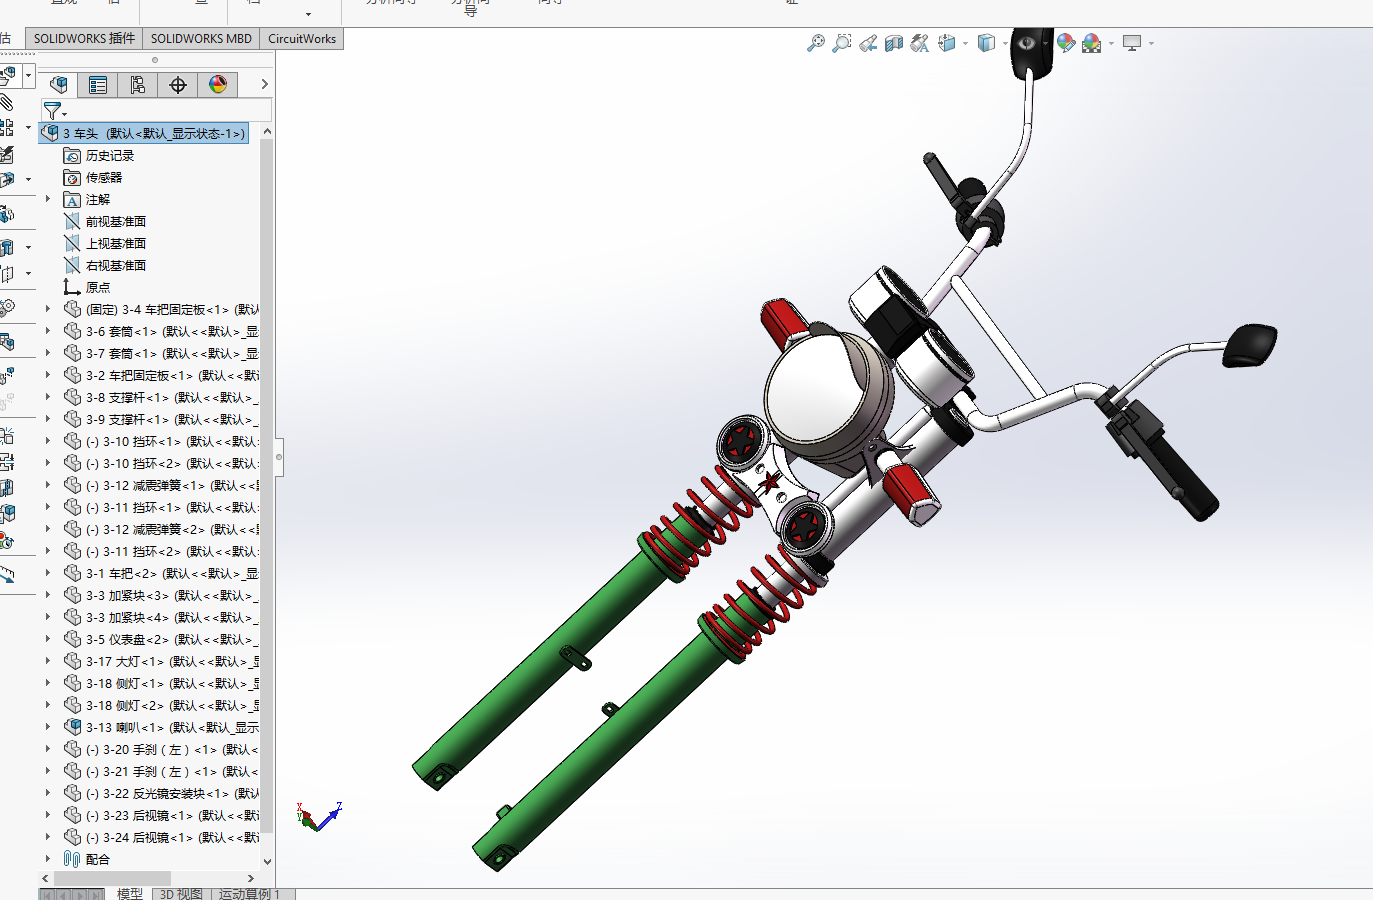Click the feature tree filter funnel icon
The height and width of the screenshot is (900, 1373).
pyautogui.click(x=53, y=111)
